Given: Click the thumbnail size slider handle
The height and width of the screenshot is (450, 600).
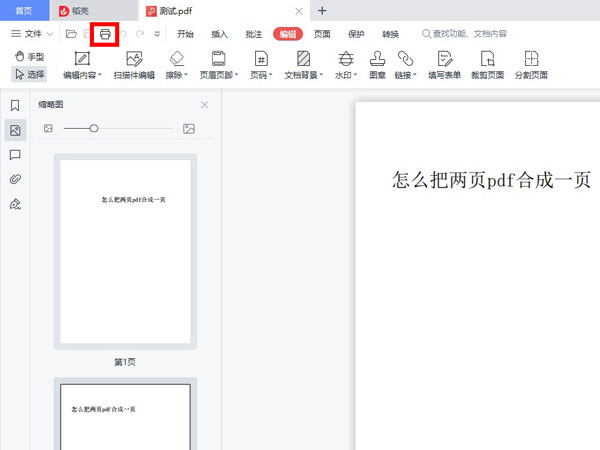Looking at the screenshot, I should 94,128.
